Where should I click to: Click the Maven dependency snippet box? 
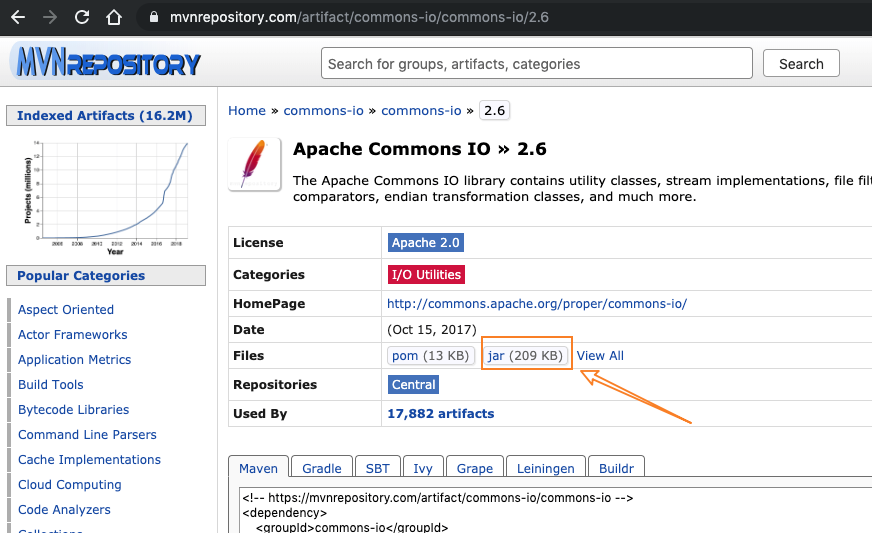point(556,511)
